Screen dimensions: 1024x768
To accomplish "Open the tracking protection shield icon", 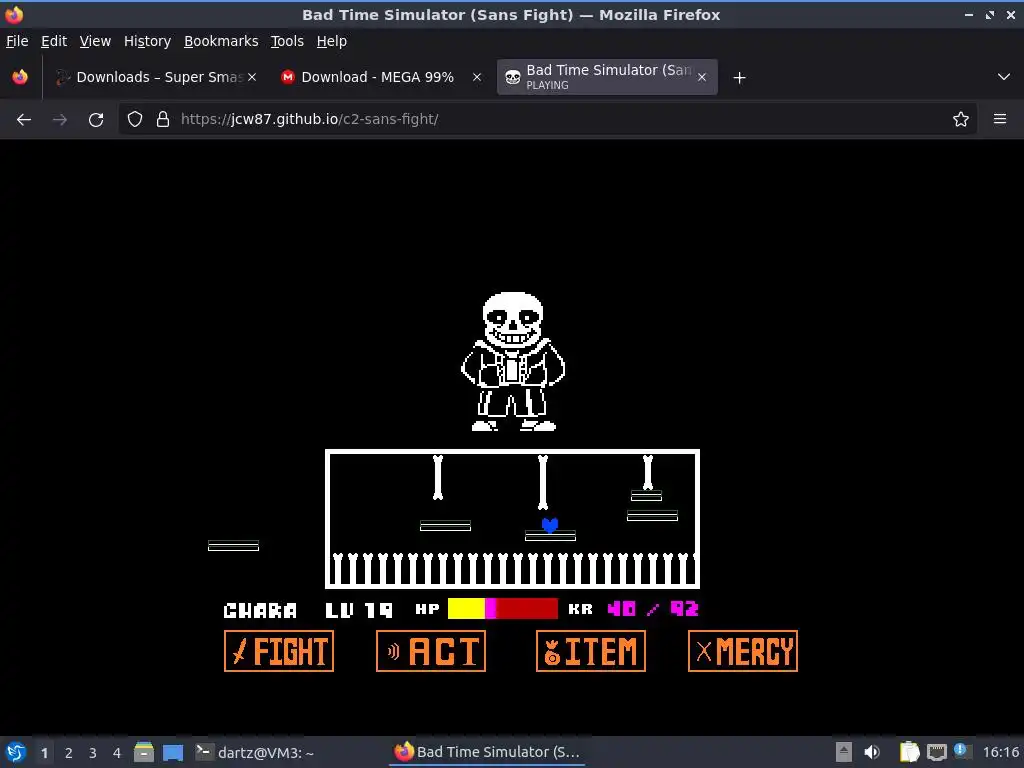I will tap(135, 119).
